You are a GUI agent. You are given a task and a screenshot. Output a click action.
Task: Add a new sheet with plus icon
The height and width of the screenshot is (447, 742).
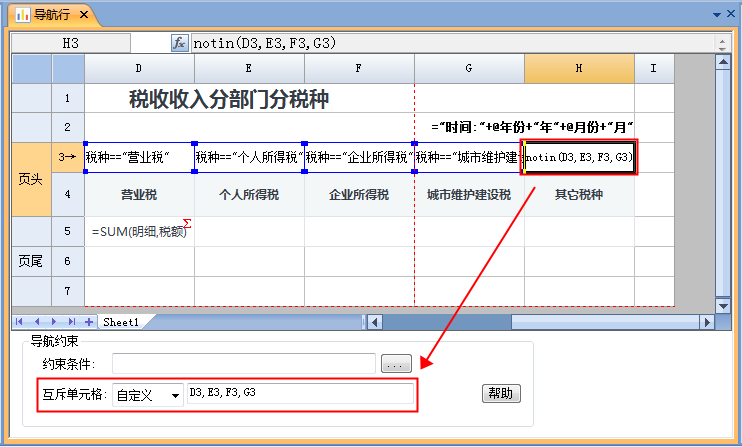click(89, 322)
